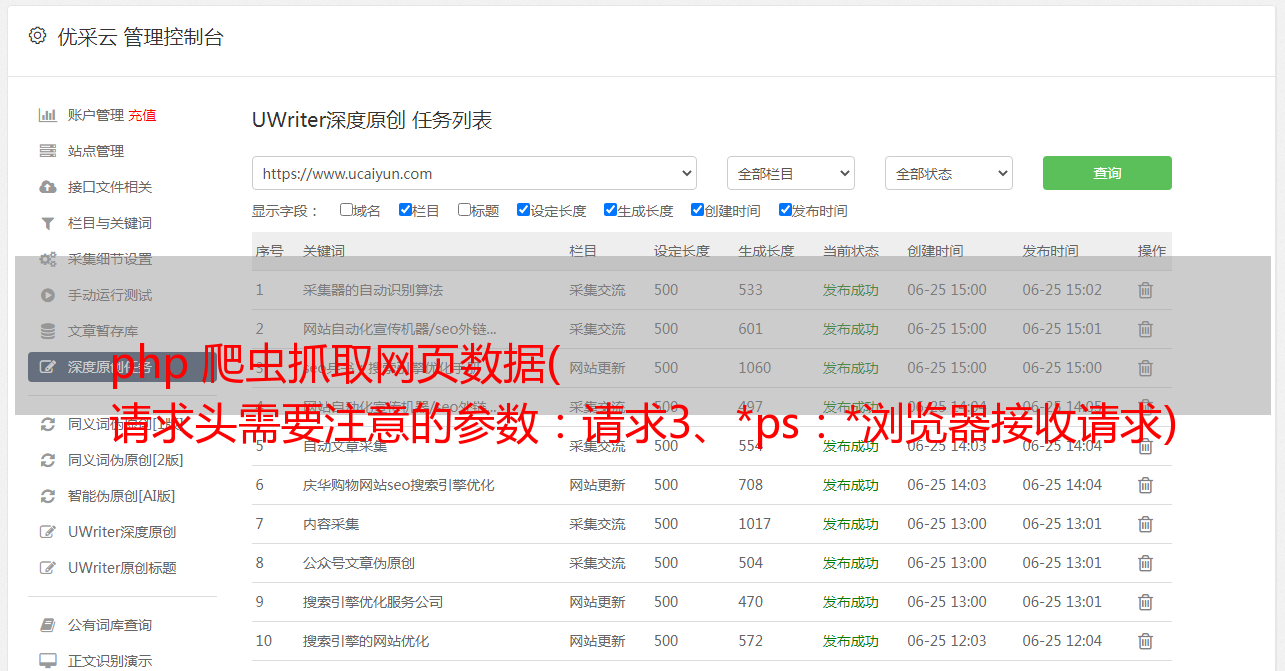This screenshot has height=671, width=1285.
Task: Click the gears icon for 采集细节设置
Action: coord(47,259)
